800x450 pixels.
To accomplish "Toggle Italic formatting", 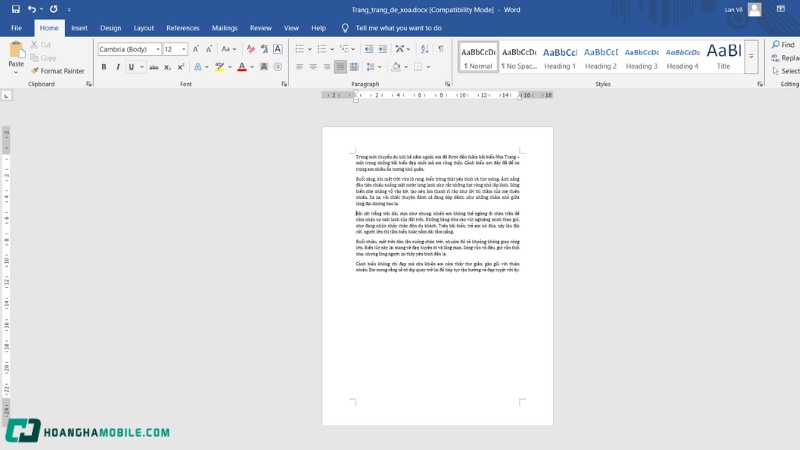I will tap(118, 67).
